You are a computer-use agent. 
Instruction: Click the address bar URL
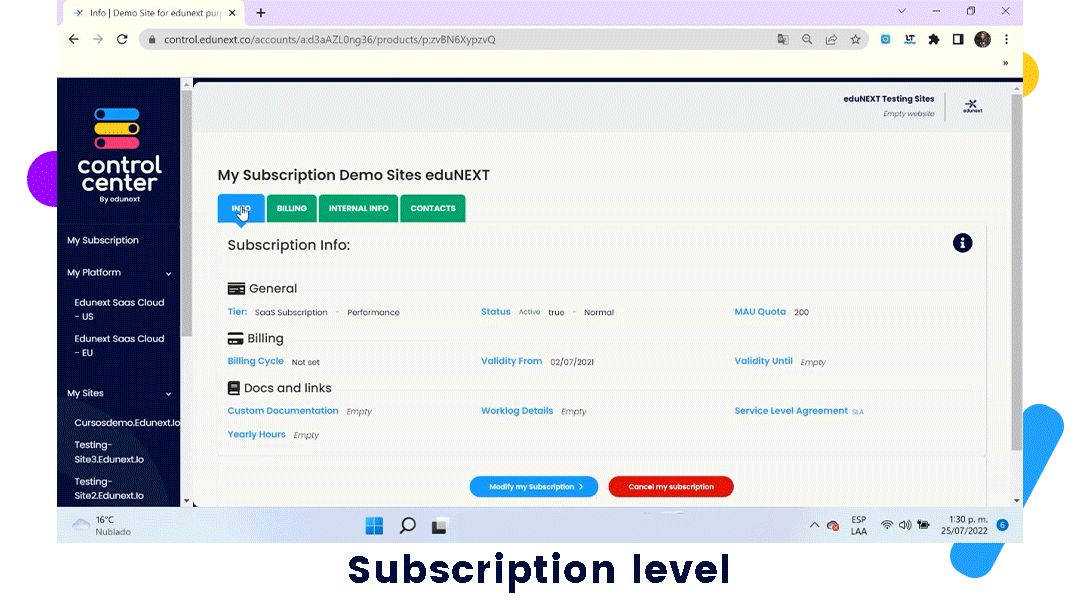(329, 39)
